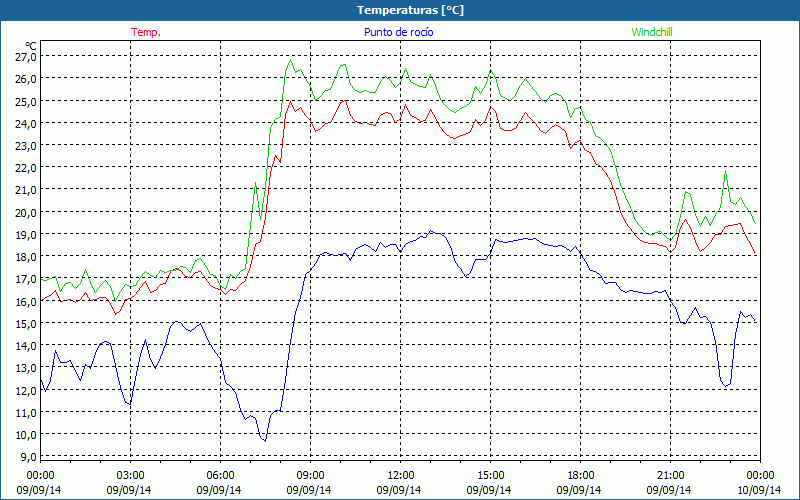Click the 03:00 time axis label

point(131,476)
